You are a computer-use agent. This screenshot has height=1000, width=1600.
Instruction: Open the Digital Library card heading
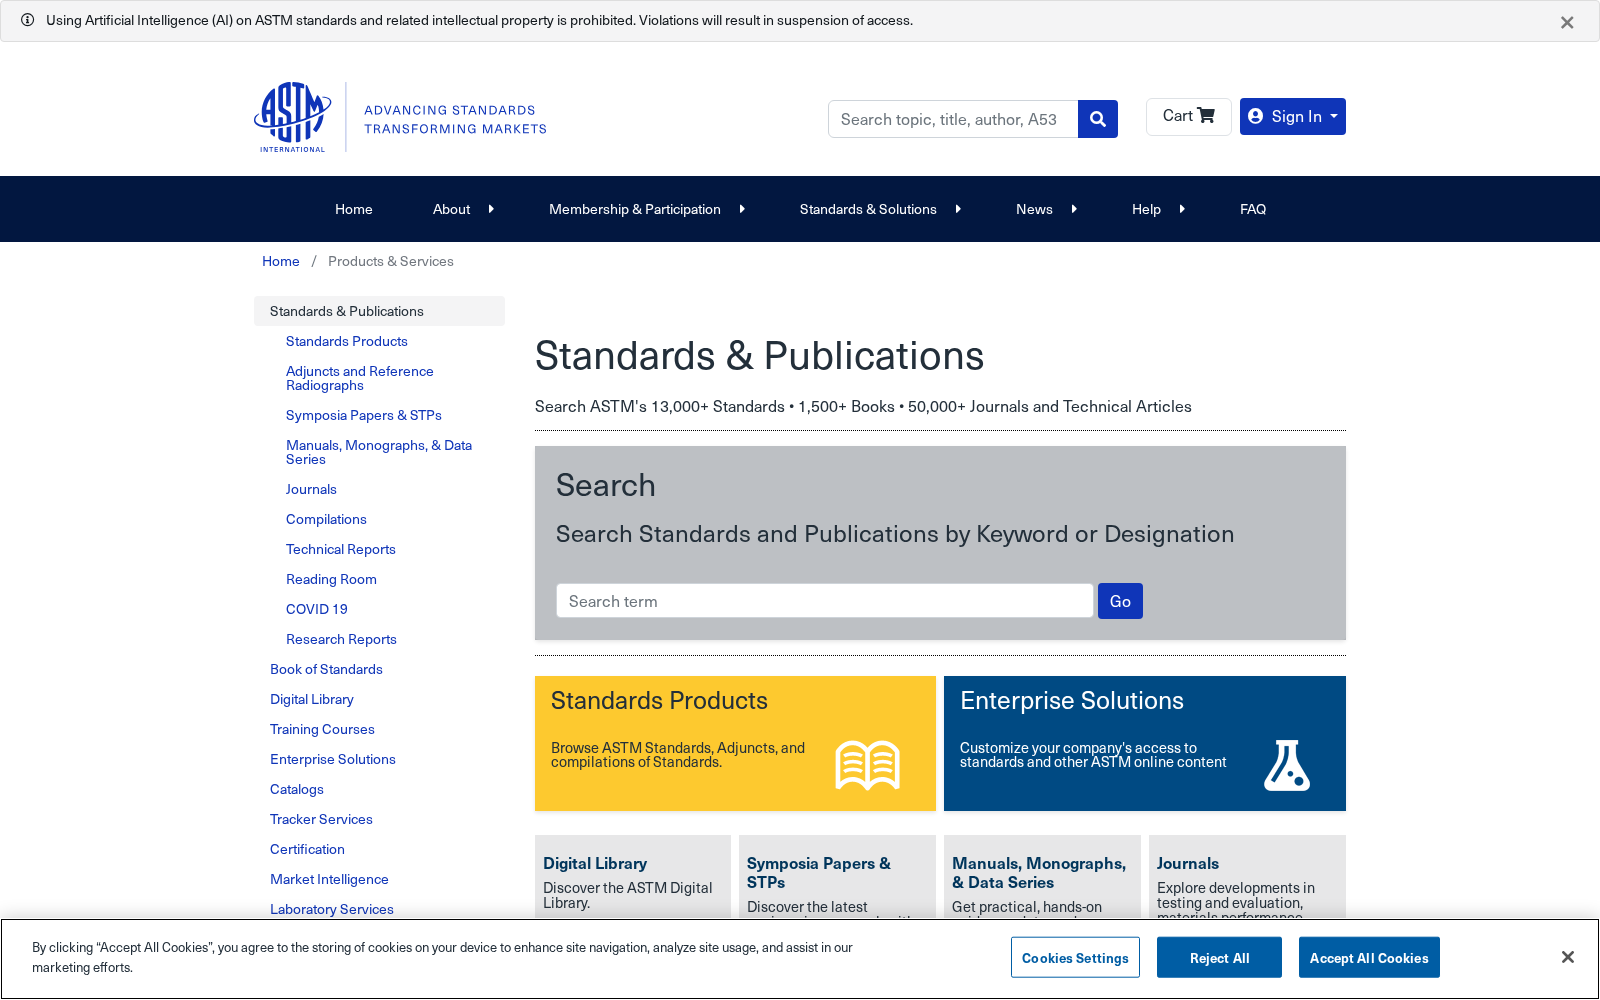point(595,863)
